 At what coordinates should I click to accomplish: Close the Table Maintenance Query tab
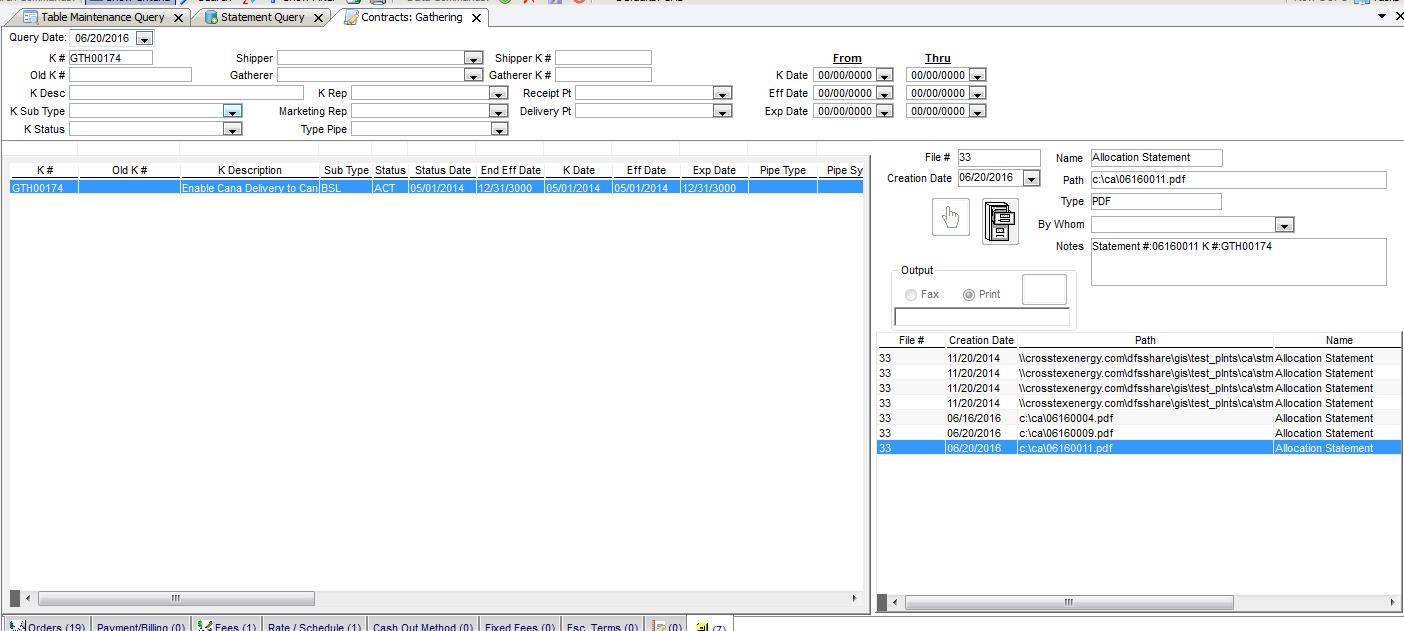point(178,18)
